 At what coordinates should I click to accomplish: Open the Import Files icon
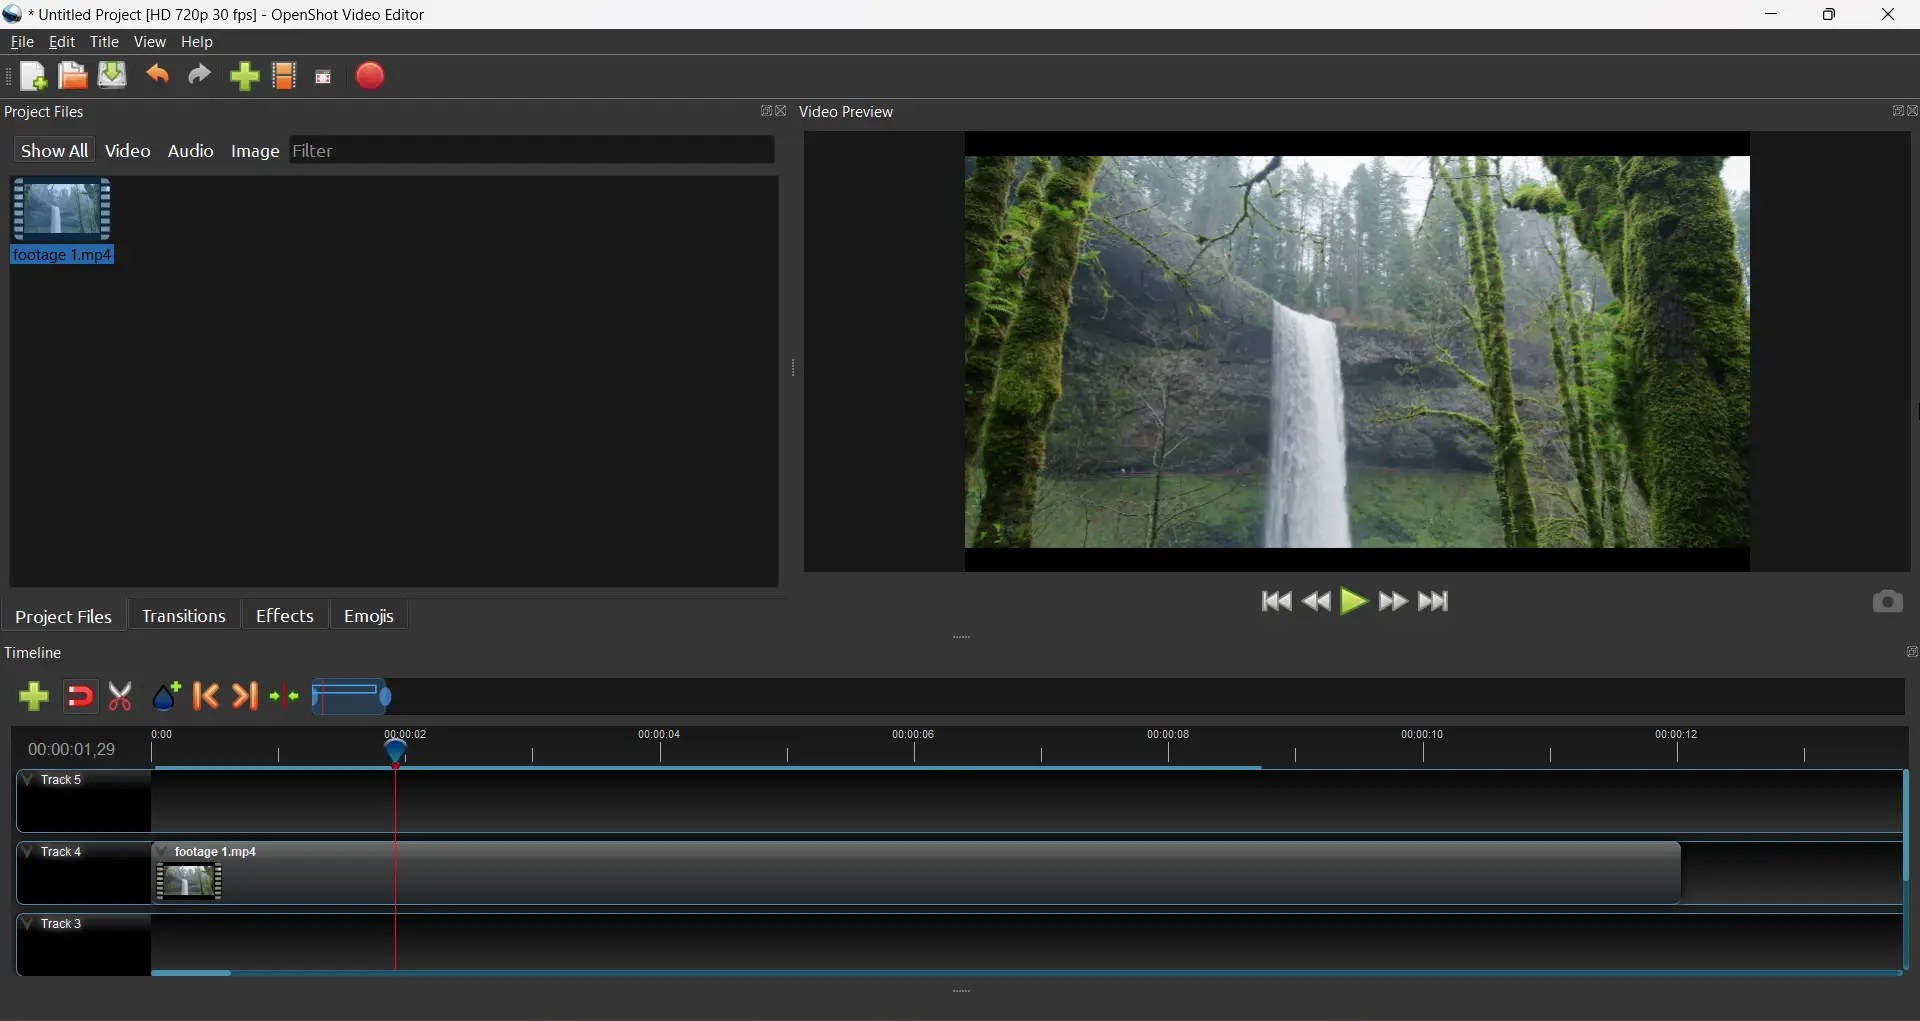pyautogui.click(x=245, y=76)
